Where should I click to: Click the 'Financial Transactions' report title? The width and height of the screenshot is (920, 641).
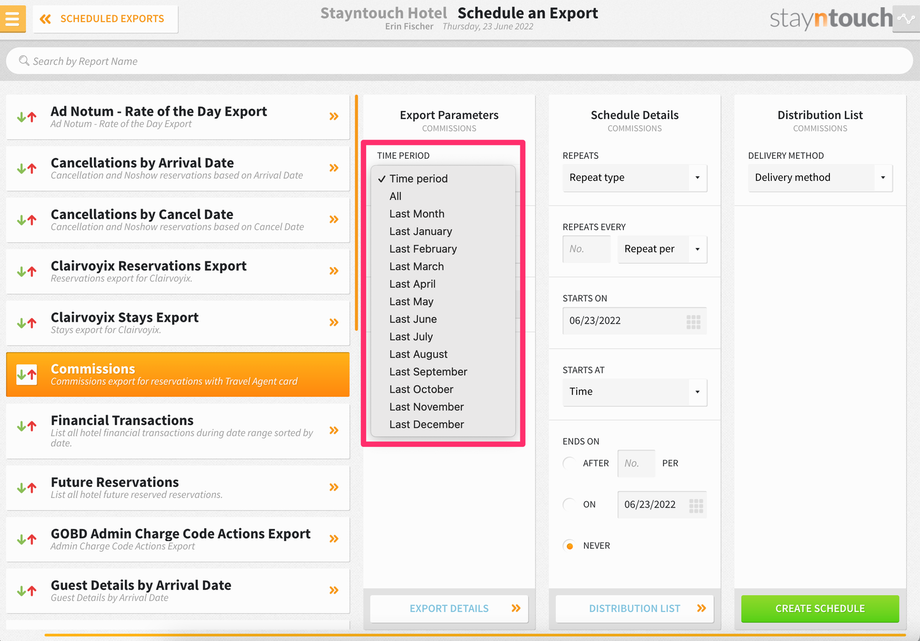coord(122,420)
